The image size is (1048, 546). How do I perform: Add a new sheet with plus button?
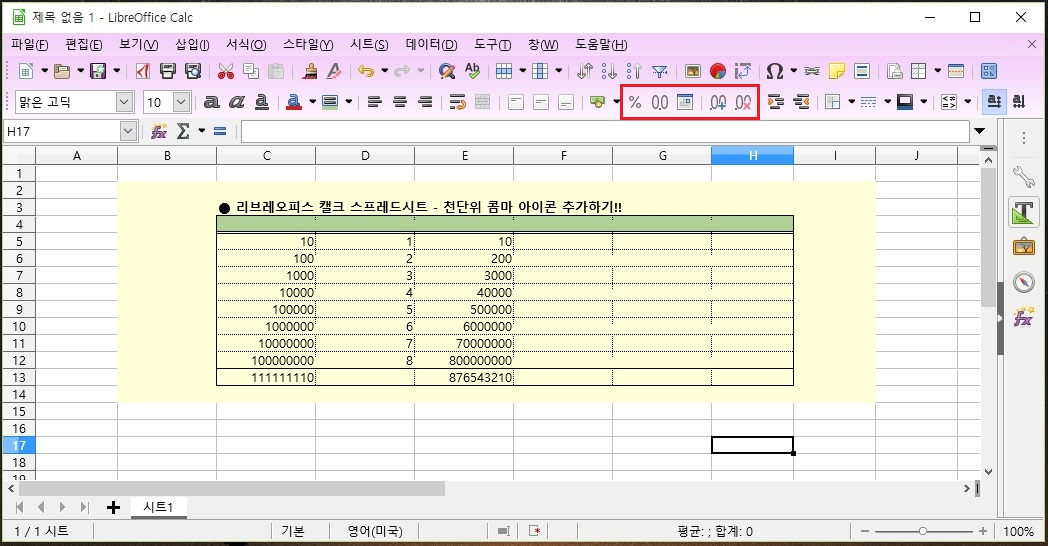[x=114, y=507]
